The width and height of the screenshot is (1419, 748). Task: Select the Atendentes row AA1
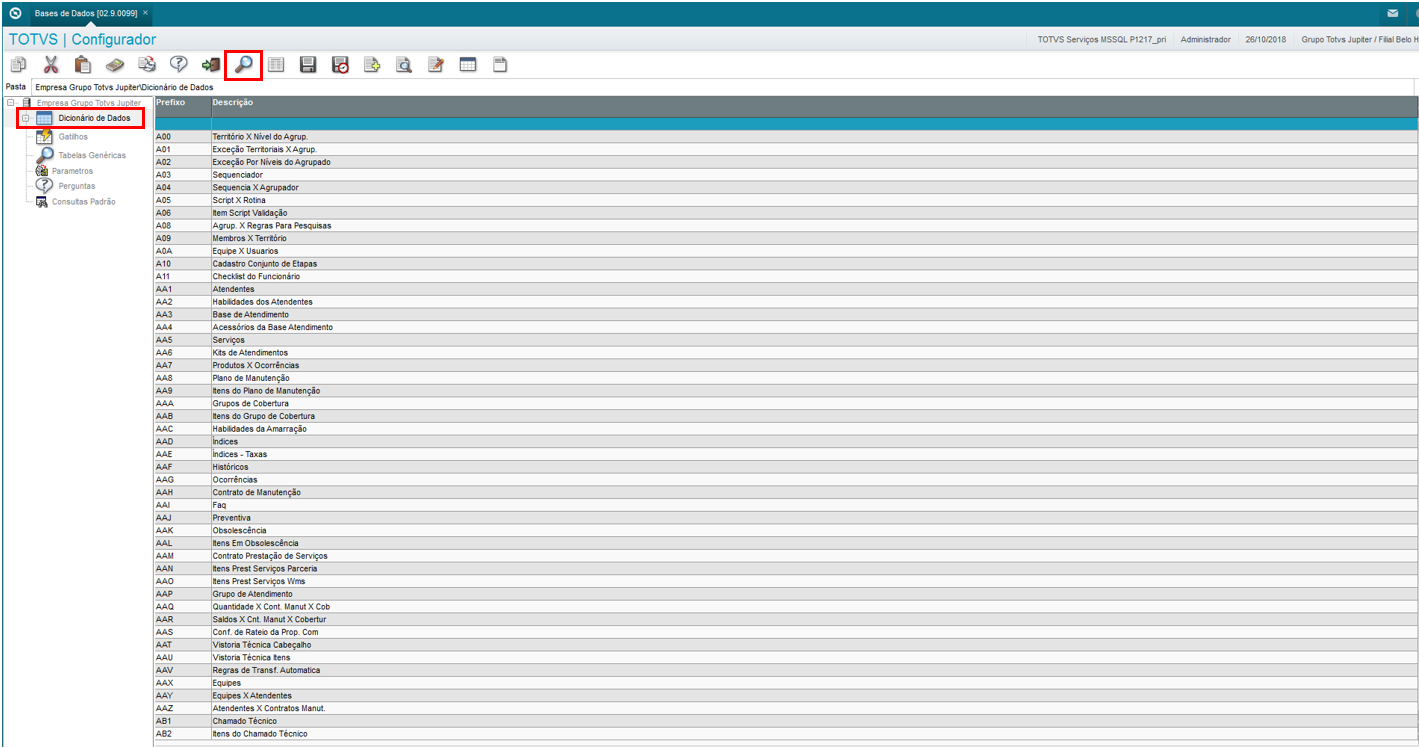pyautogui.click(x=786, y=289)
